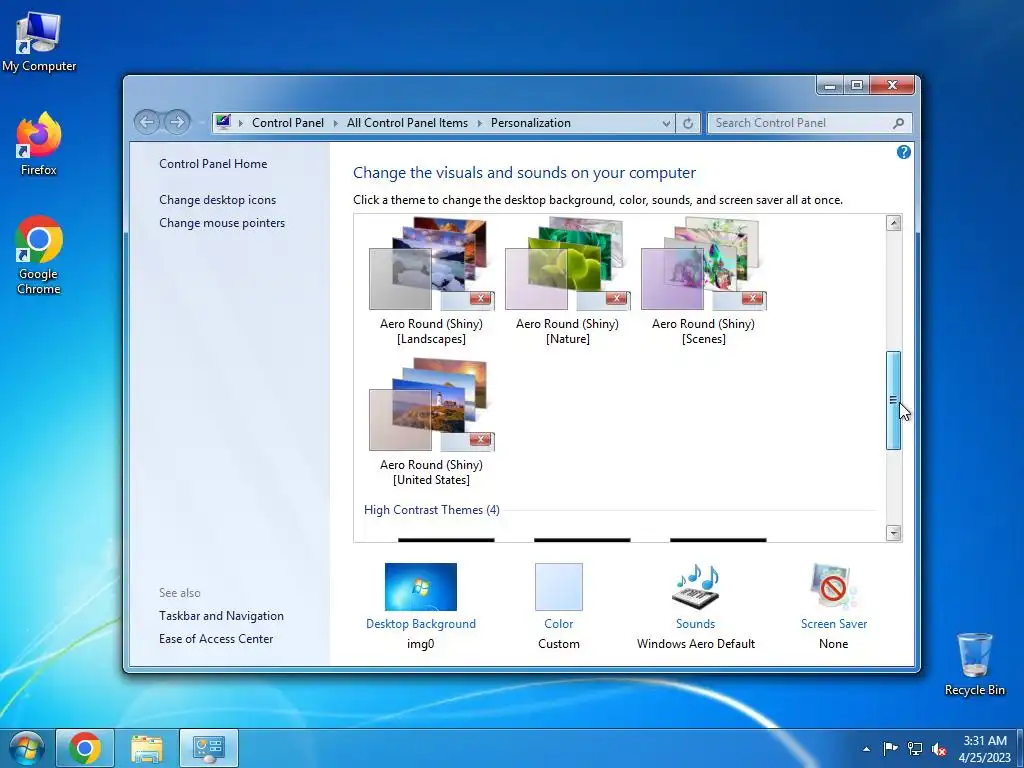1024x768 pixels.
Task: Open Google Chrome desktop shortcut
Action: [x=39, y=255]
